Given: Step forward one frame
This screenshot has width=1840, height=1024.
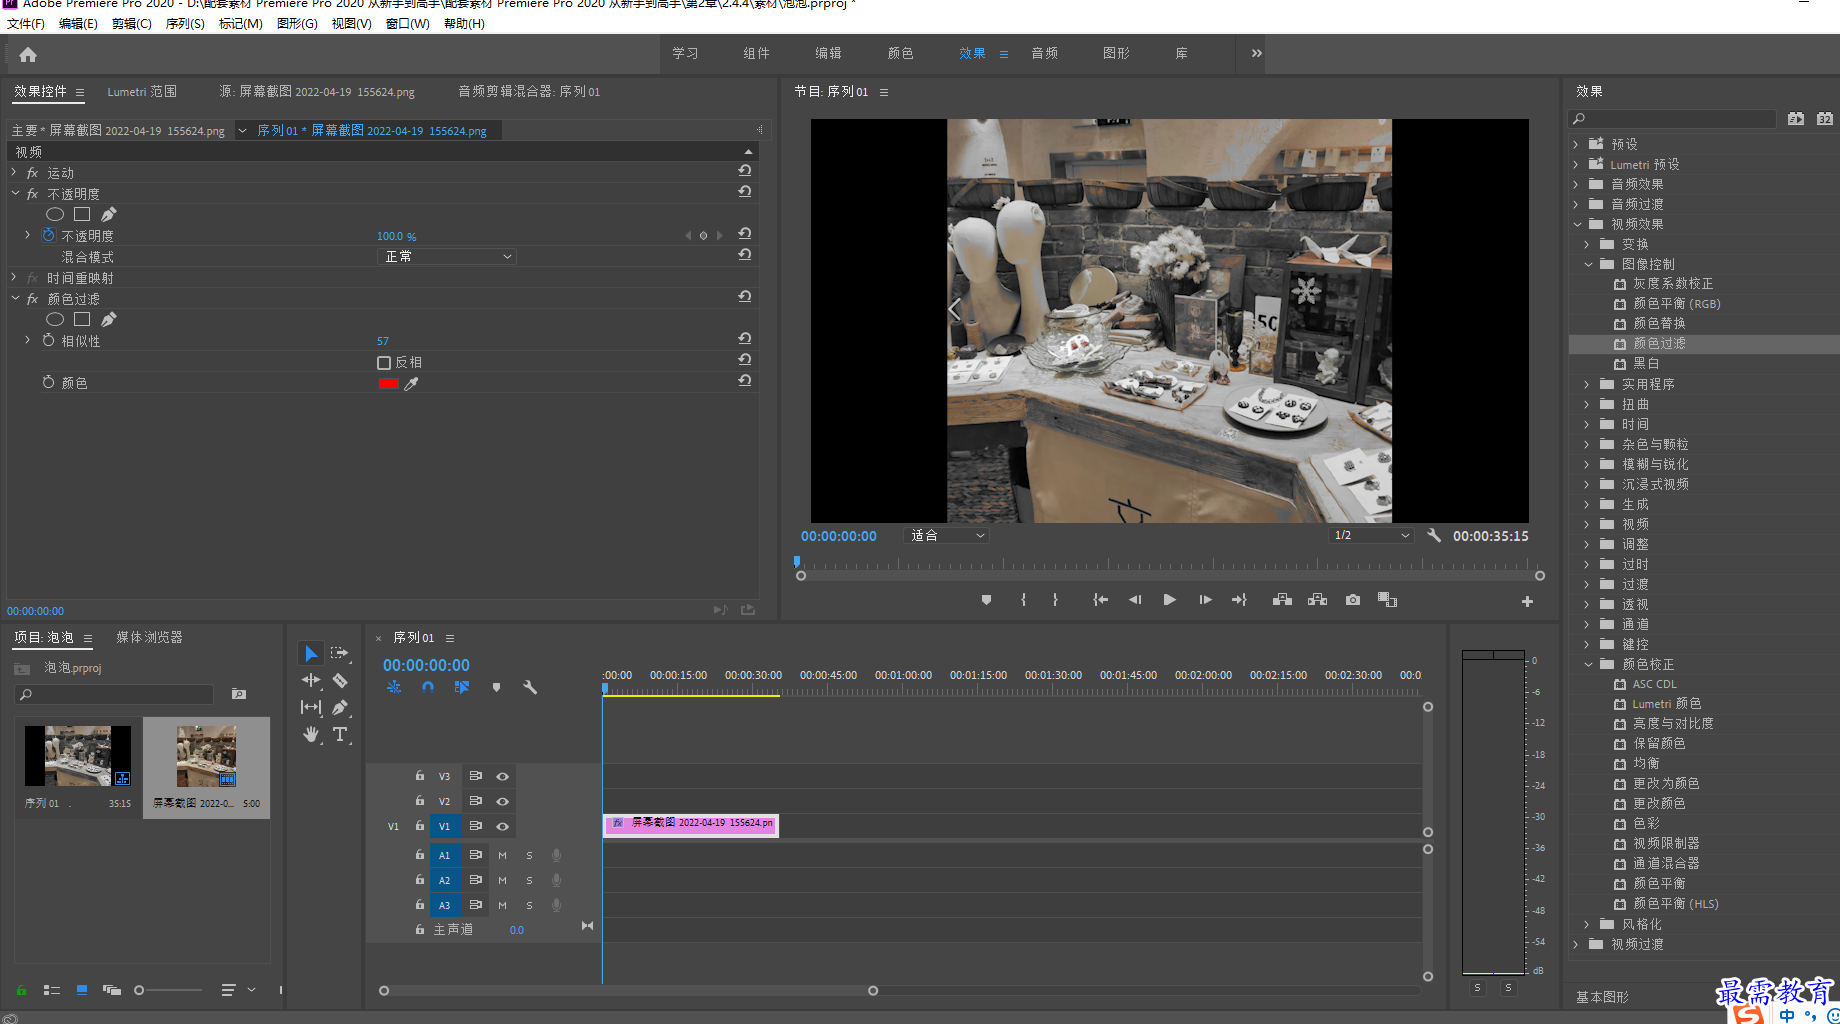Looking at the screenshot, I should coord(1205,600).
